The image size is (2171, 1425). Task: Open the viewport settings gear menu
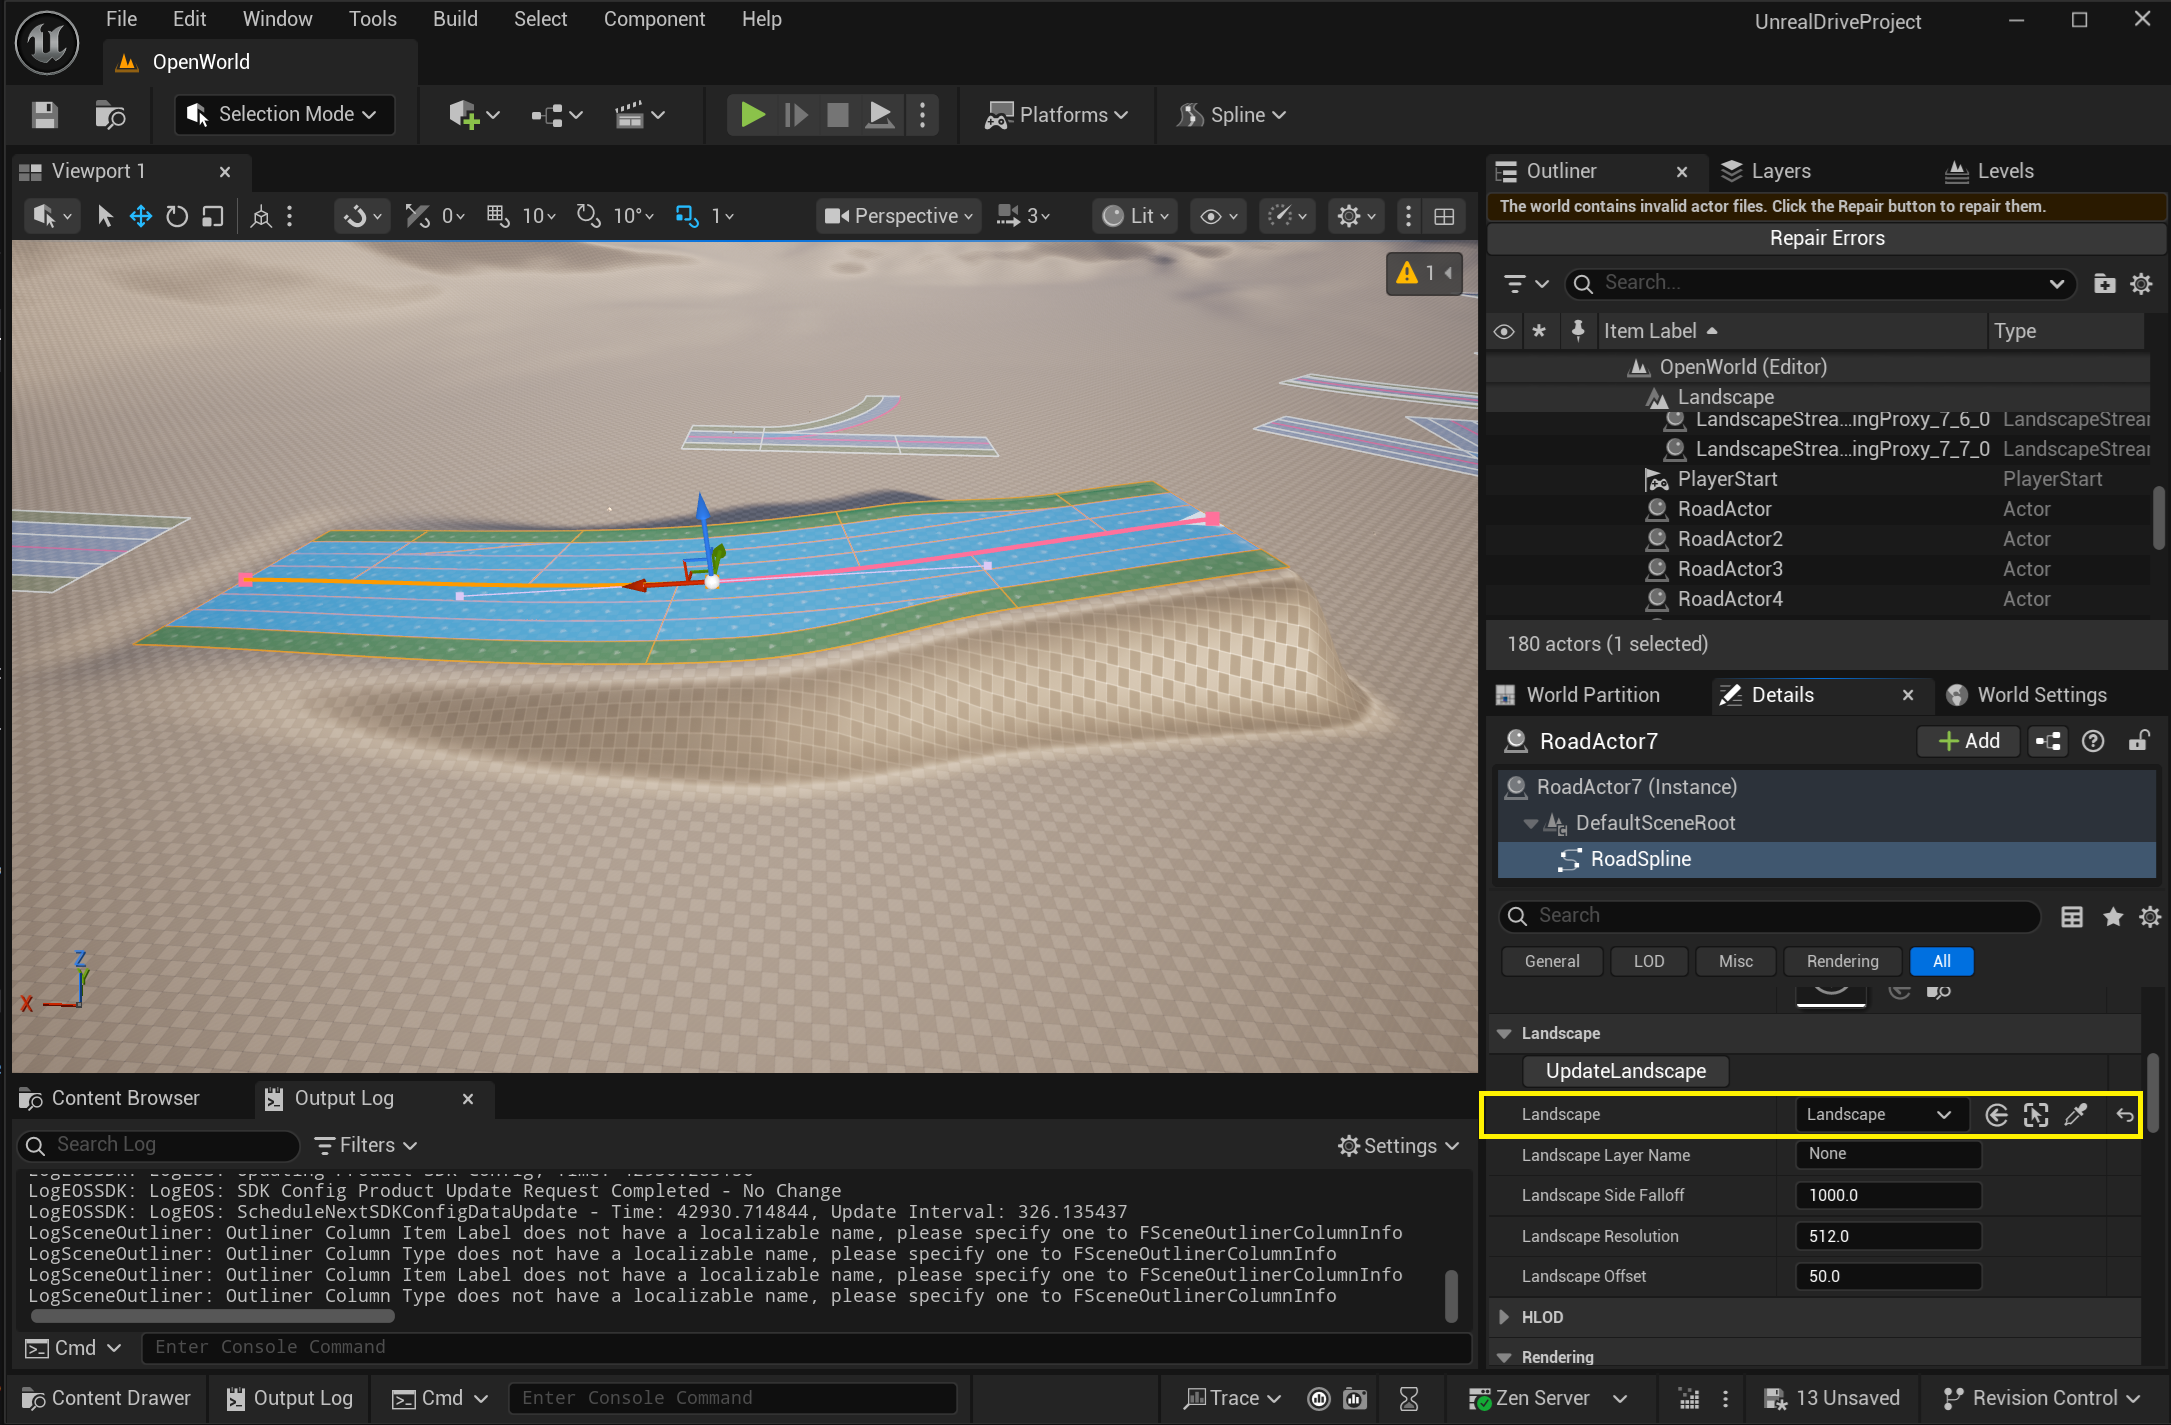pyautogui.click(x=1357, y=216)
